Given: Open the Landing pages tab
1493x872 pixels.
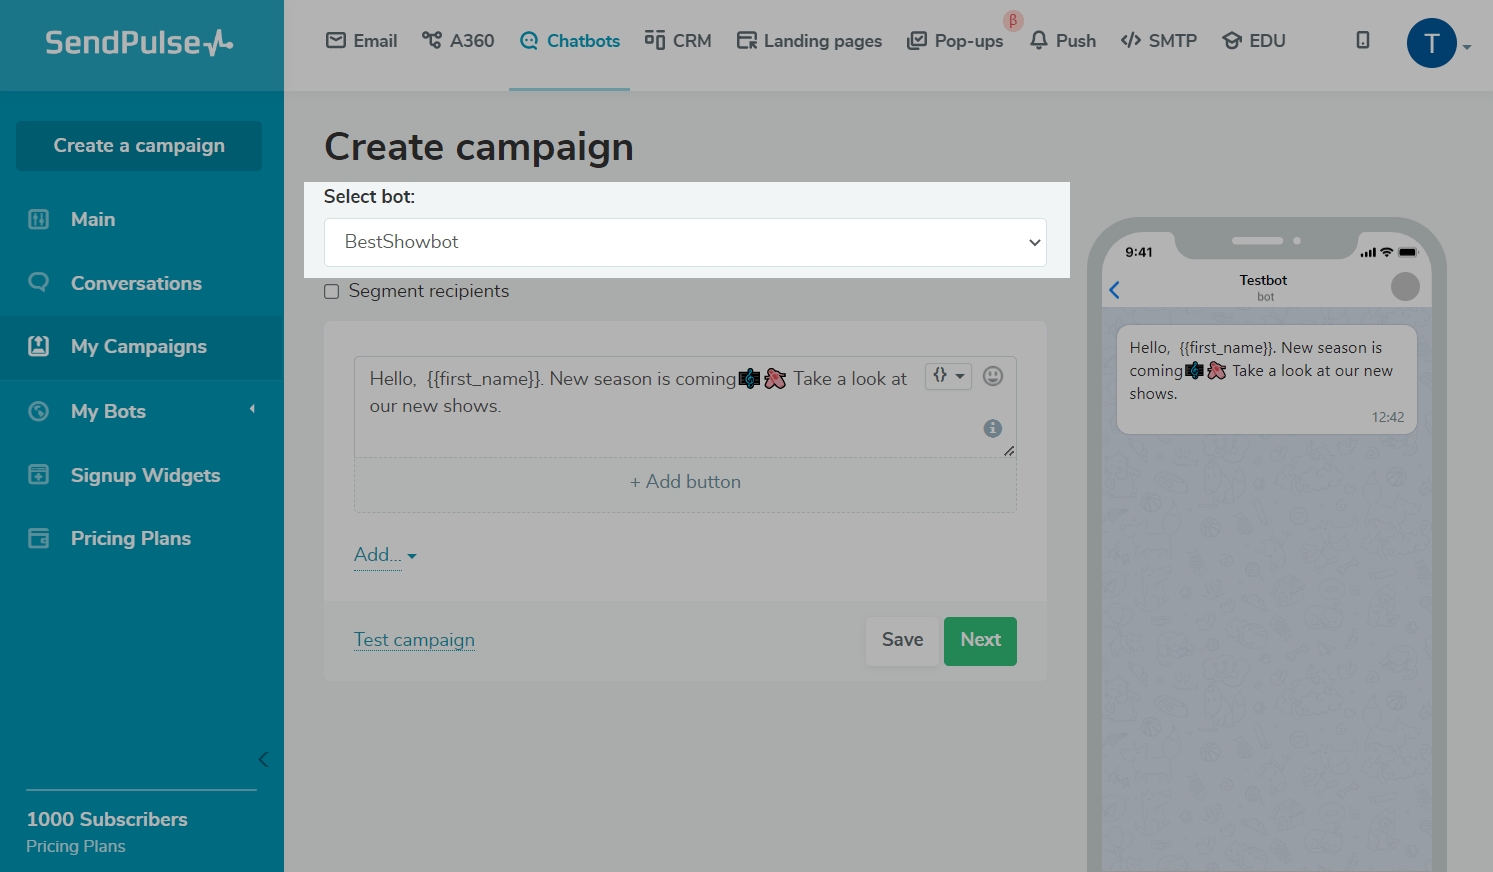Looking at the screenshot, I should coord(809,41).
